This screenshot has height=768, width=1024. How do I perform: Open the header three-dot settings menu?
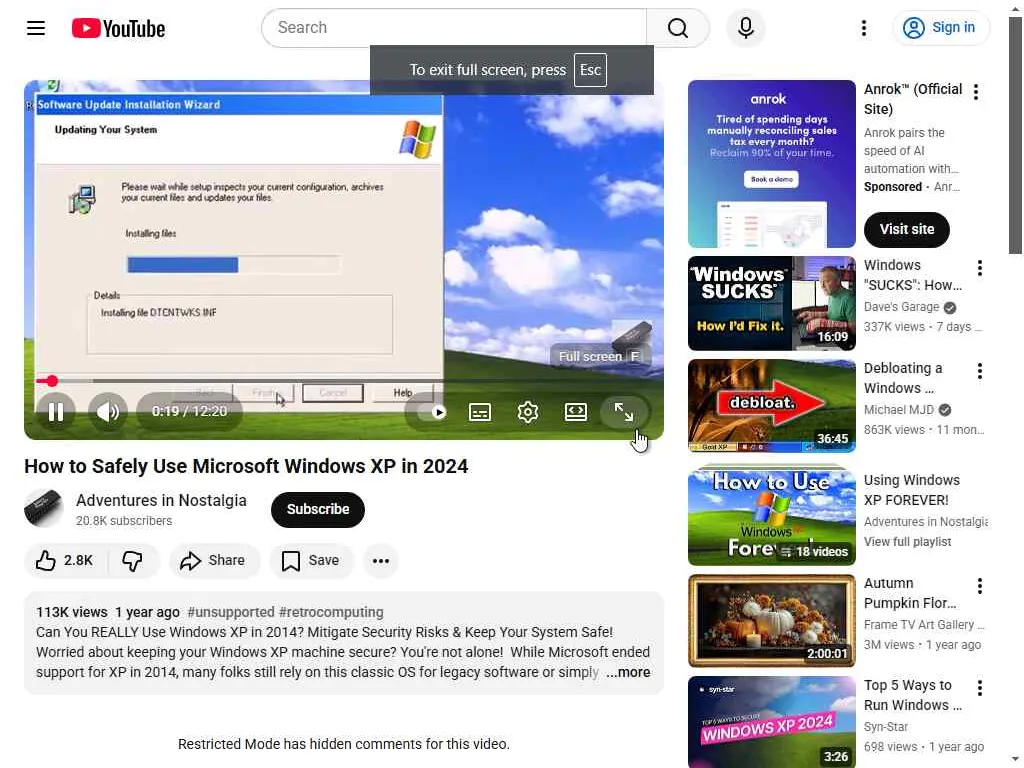point(863,28)
